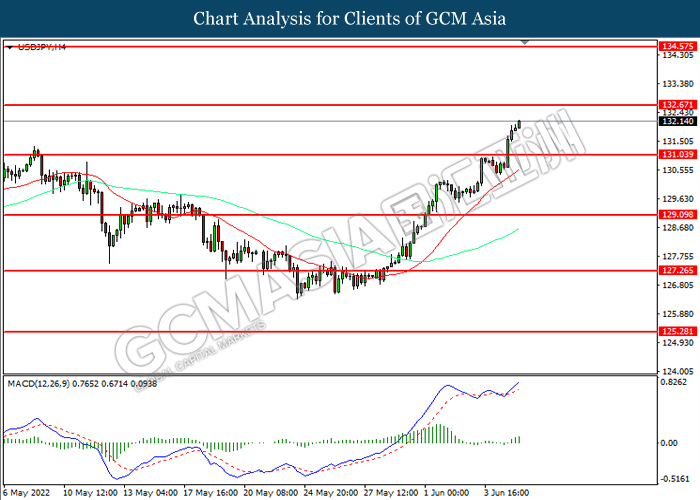The image size is (700, 500).
Task: Click the current price 132.140 label
Action: (x=677, y=121)
